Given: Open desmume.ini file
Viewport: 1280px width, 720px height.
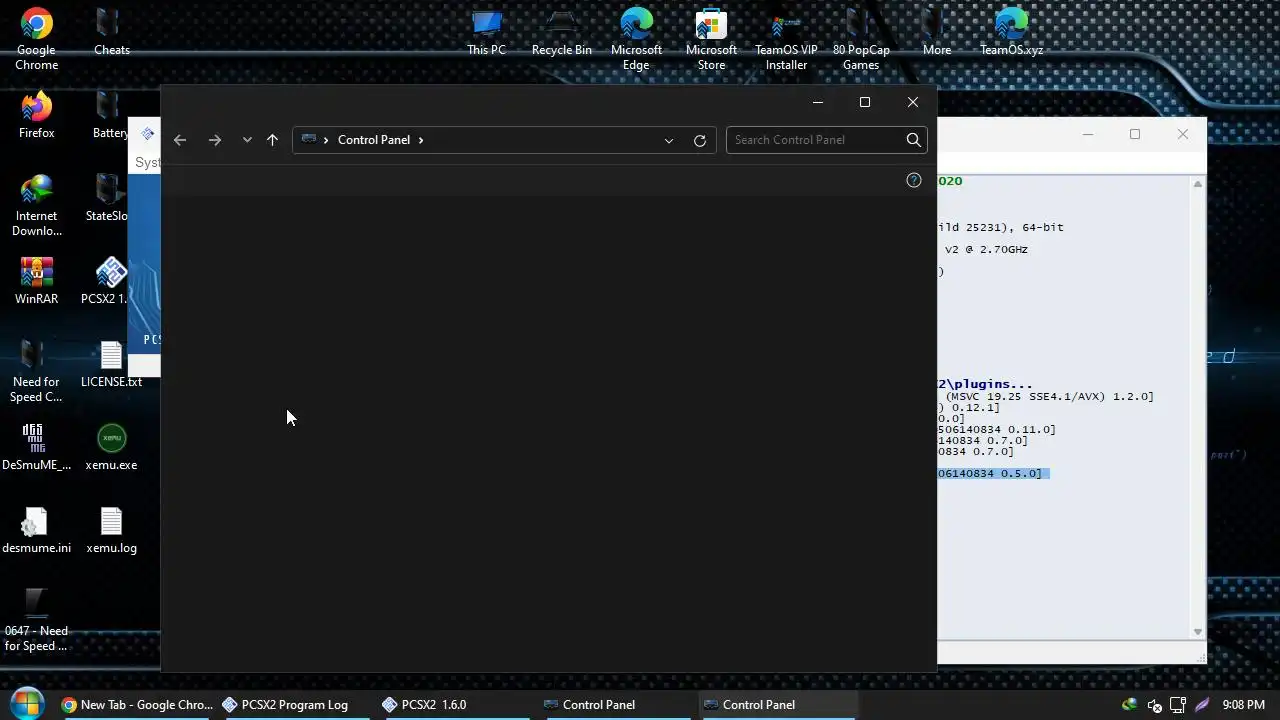Looking at the screenshot, I should tap(36, 530).
